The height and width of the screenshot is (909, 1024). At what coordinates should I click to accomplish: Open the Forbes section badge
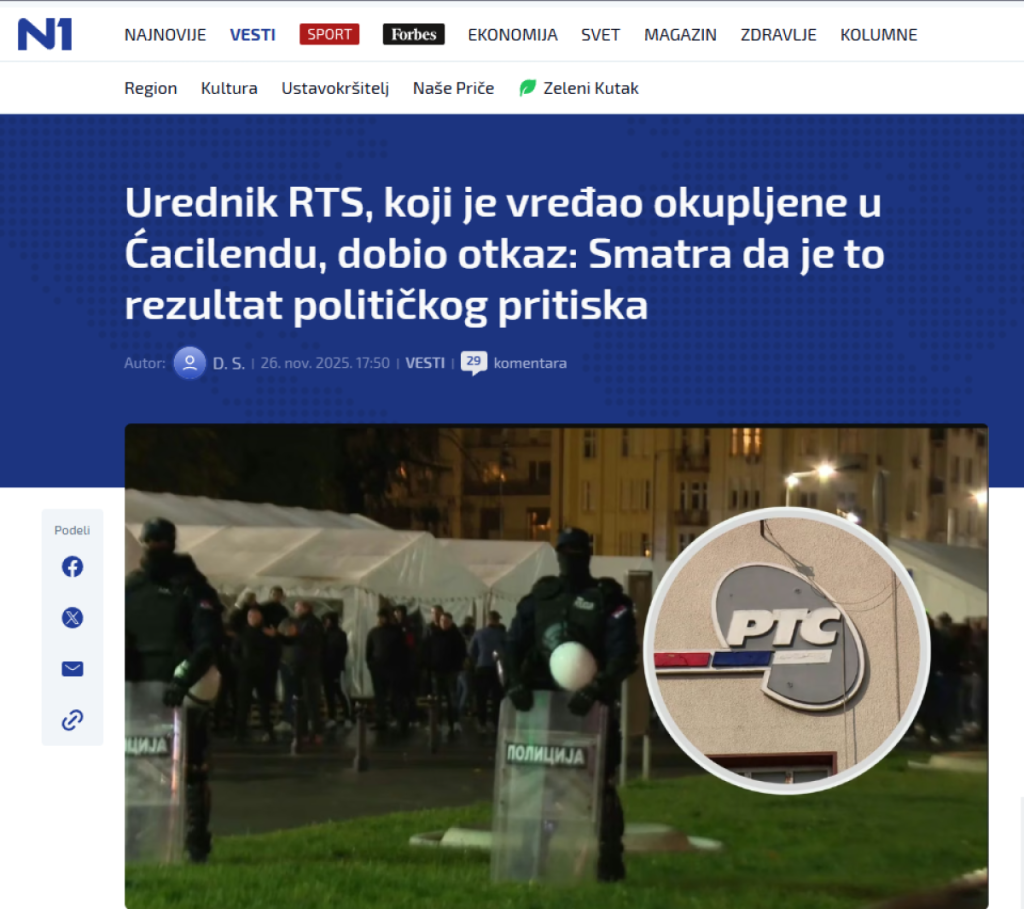(413, 34)
